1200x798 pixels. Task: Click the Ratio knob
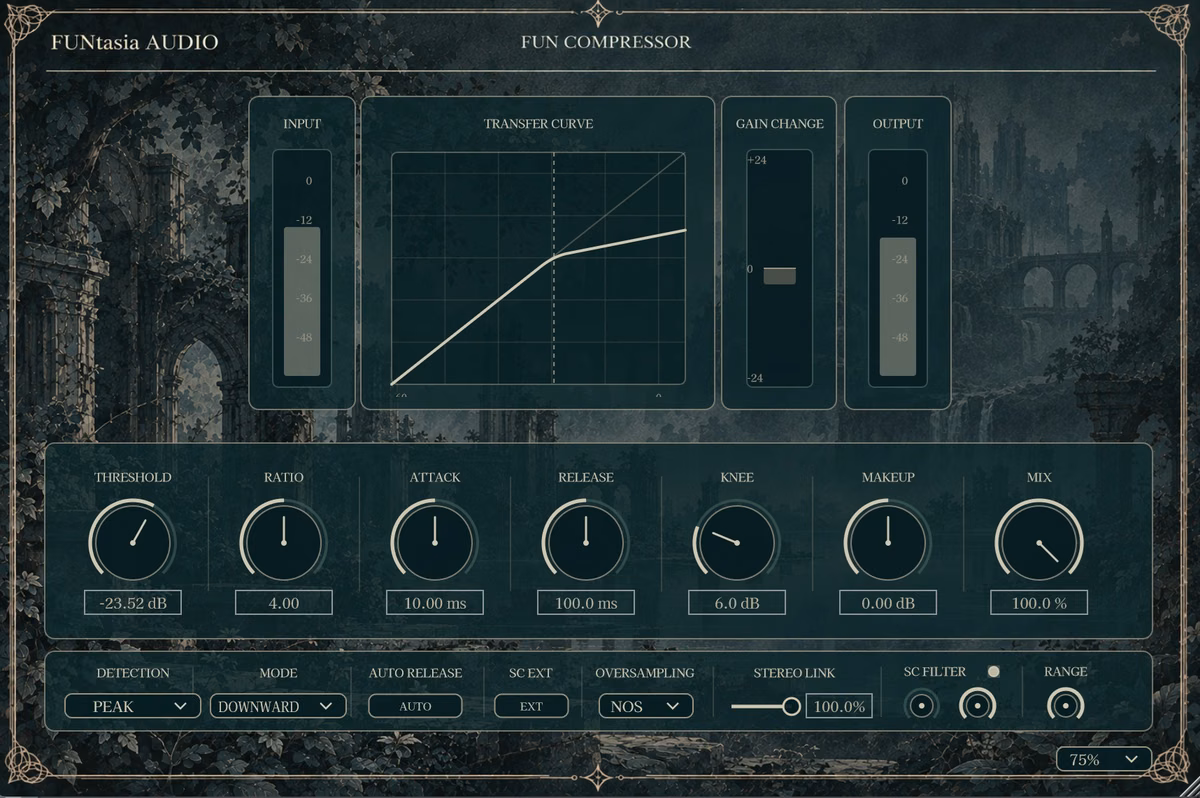(283, 542)
